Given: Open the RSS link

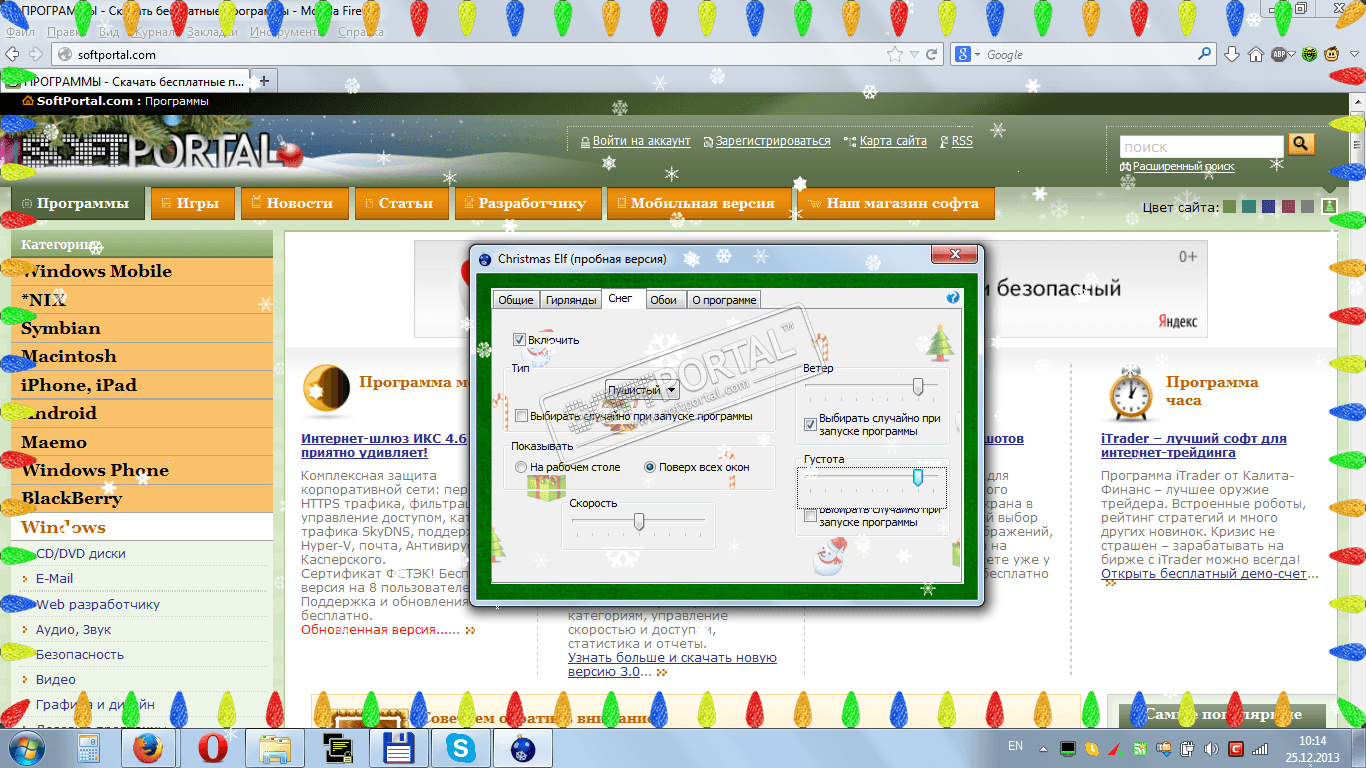Looking at the screenshot, I should click(962, 141).
